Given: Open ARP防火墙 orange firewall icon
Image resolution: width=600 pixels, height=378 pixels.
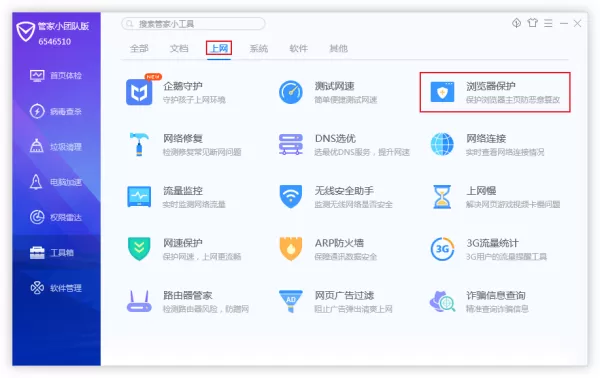Looking at the screenshot, I should point(291,249).
